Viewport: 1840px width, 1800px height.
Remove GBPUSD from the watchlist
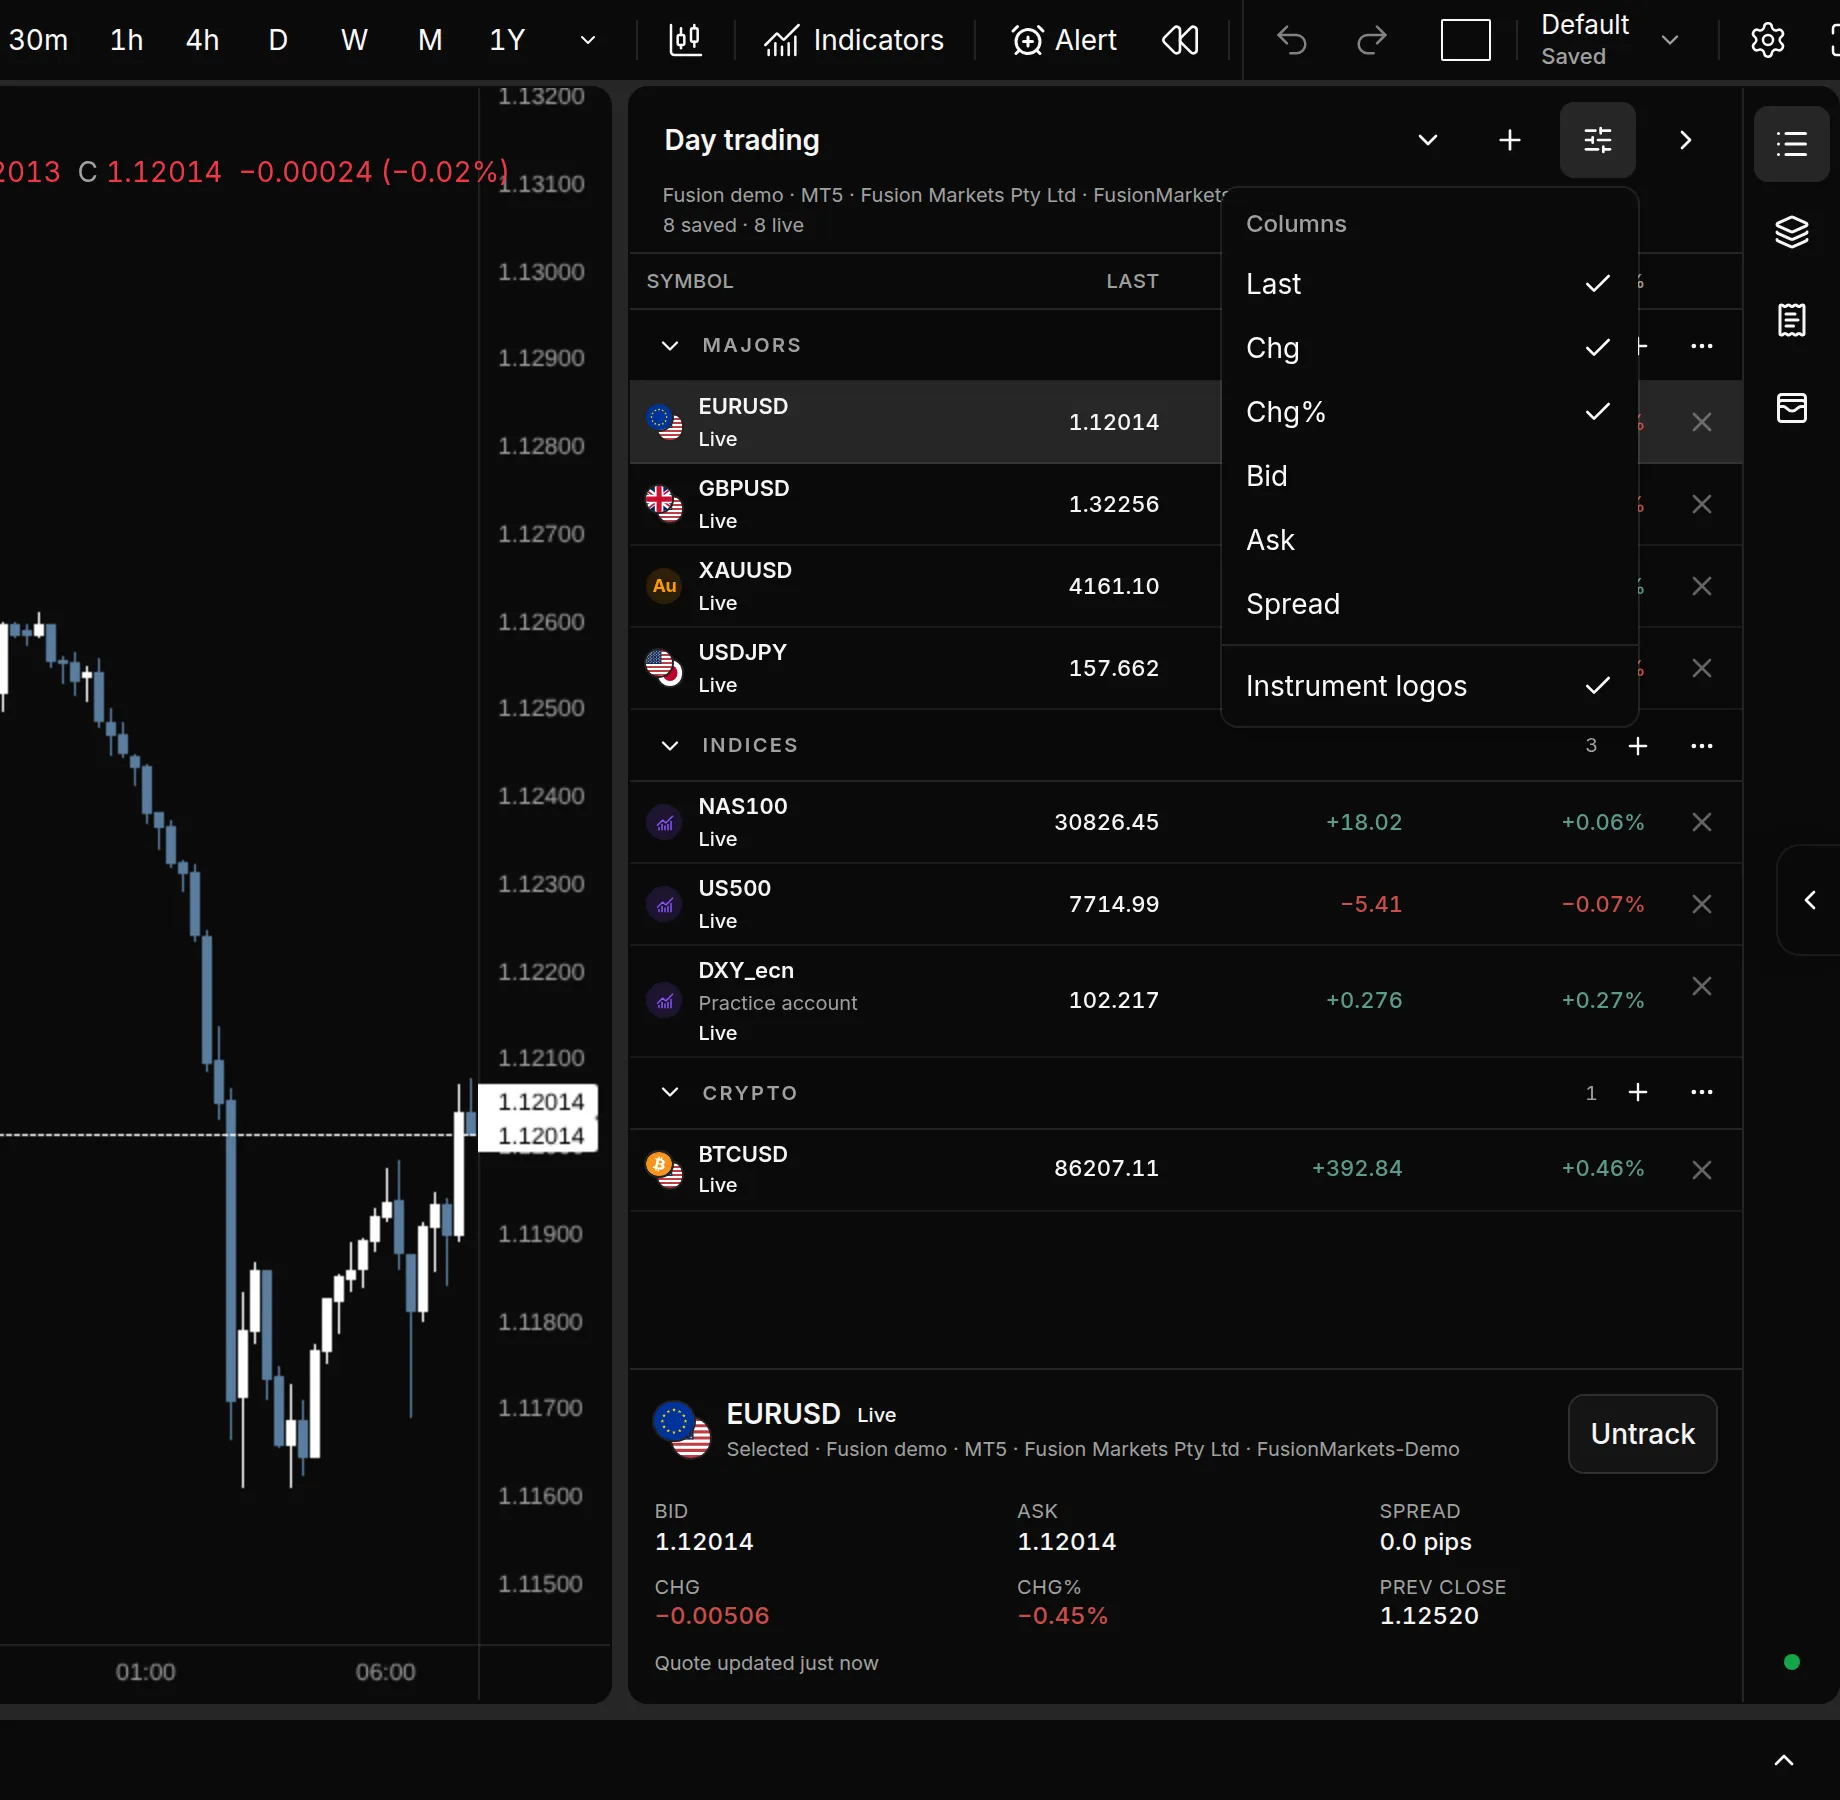coord(1701,504)
